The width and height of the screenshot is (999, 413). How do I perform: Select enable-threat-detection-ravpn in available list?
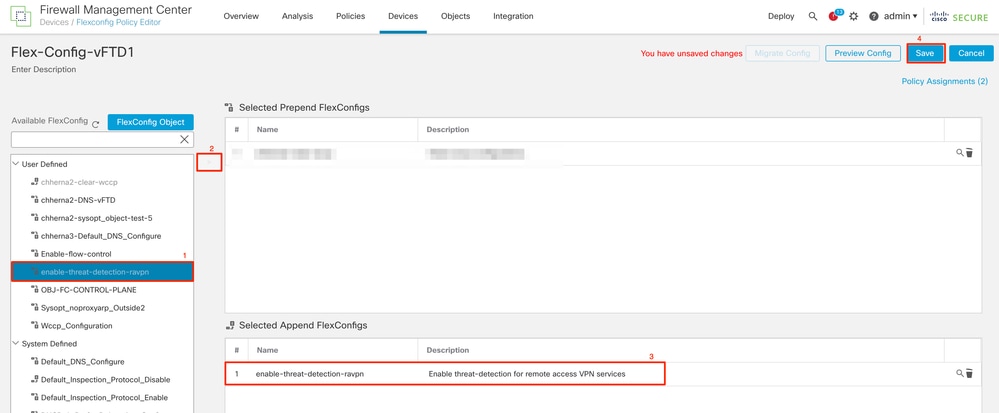click(102, 272)
